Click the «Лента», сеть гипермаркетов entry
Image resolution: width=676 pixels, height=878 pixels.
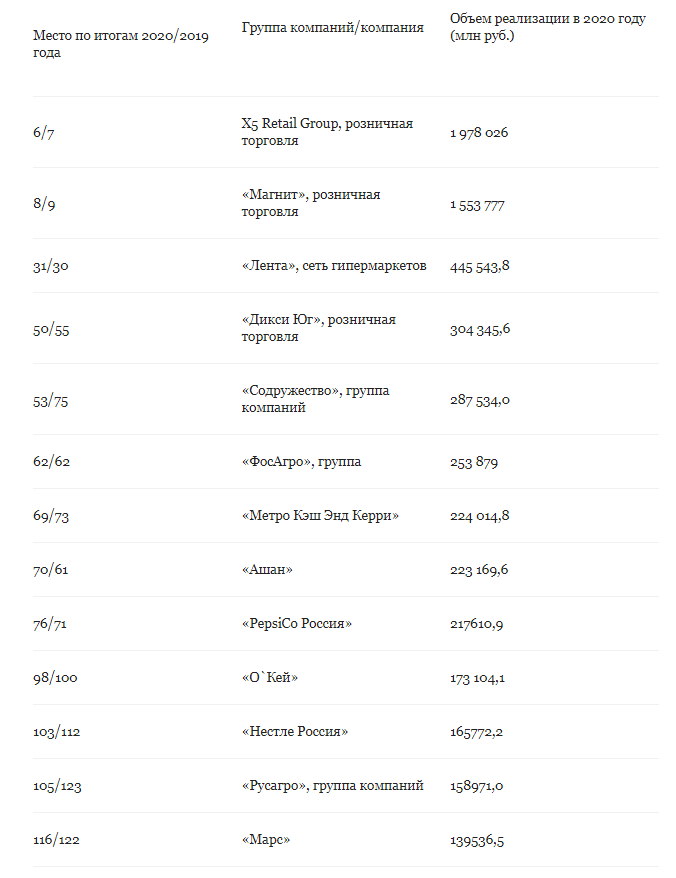(334, 265)
